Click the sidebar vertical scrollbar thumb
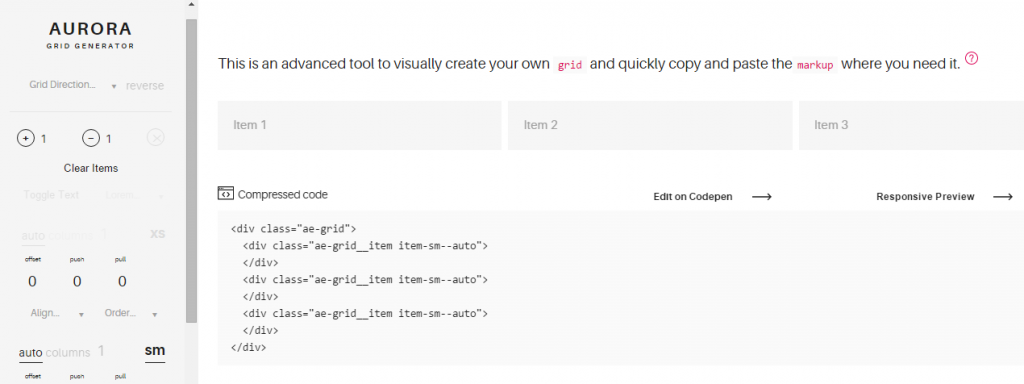1024x384 pixels. coord(191,170)
